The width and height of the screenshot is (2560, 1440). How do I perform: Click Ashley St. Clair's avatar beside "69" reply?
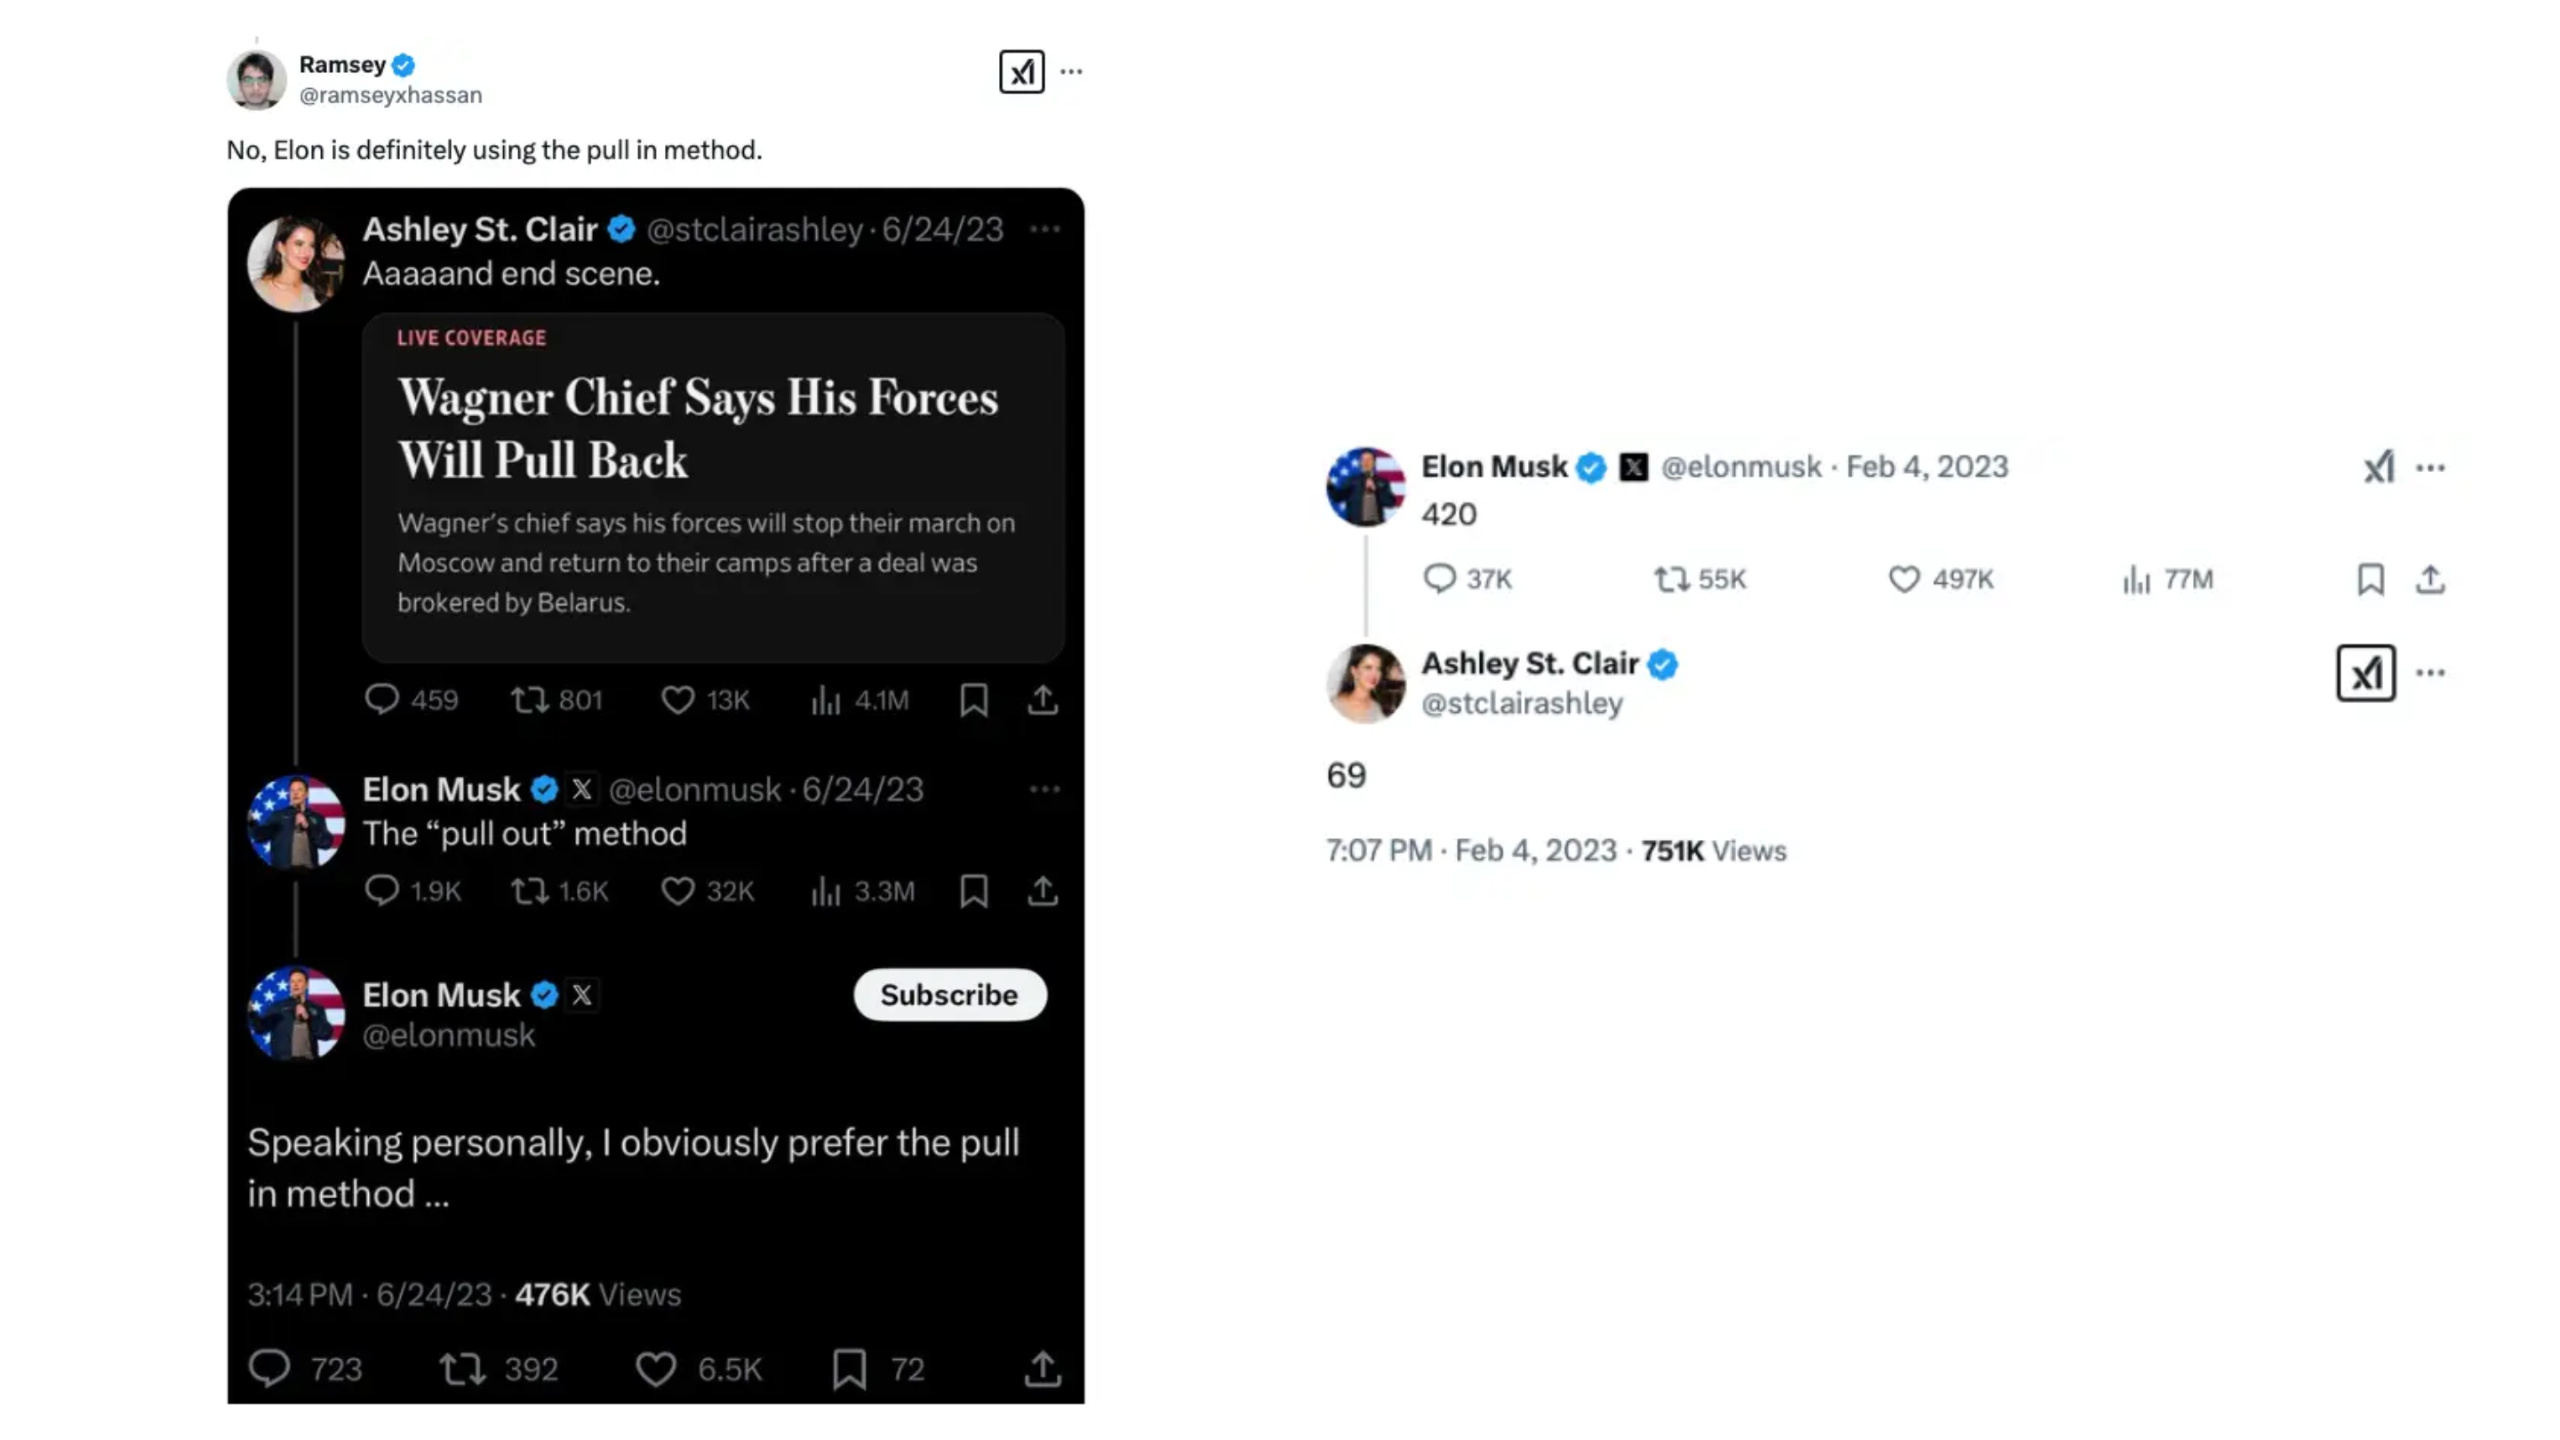(x=1365, y=683)
